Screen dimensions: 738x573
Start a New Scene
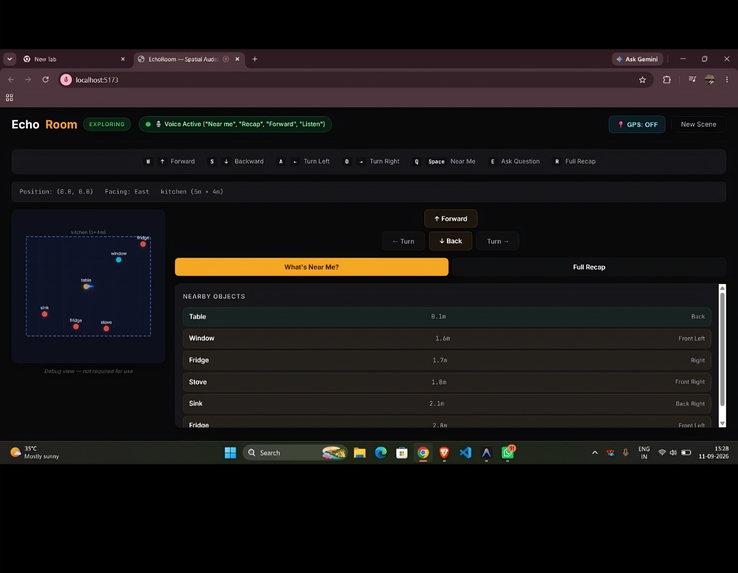coord(698,124)
